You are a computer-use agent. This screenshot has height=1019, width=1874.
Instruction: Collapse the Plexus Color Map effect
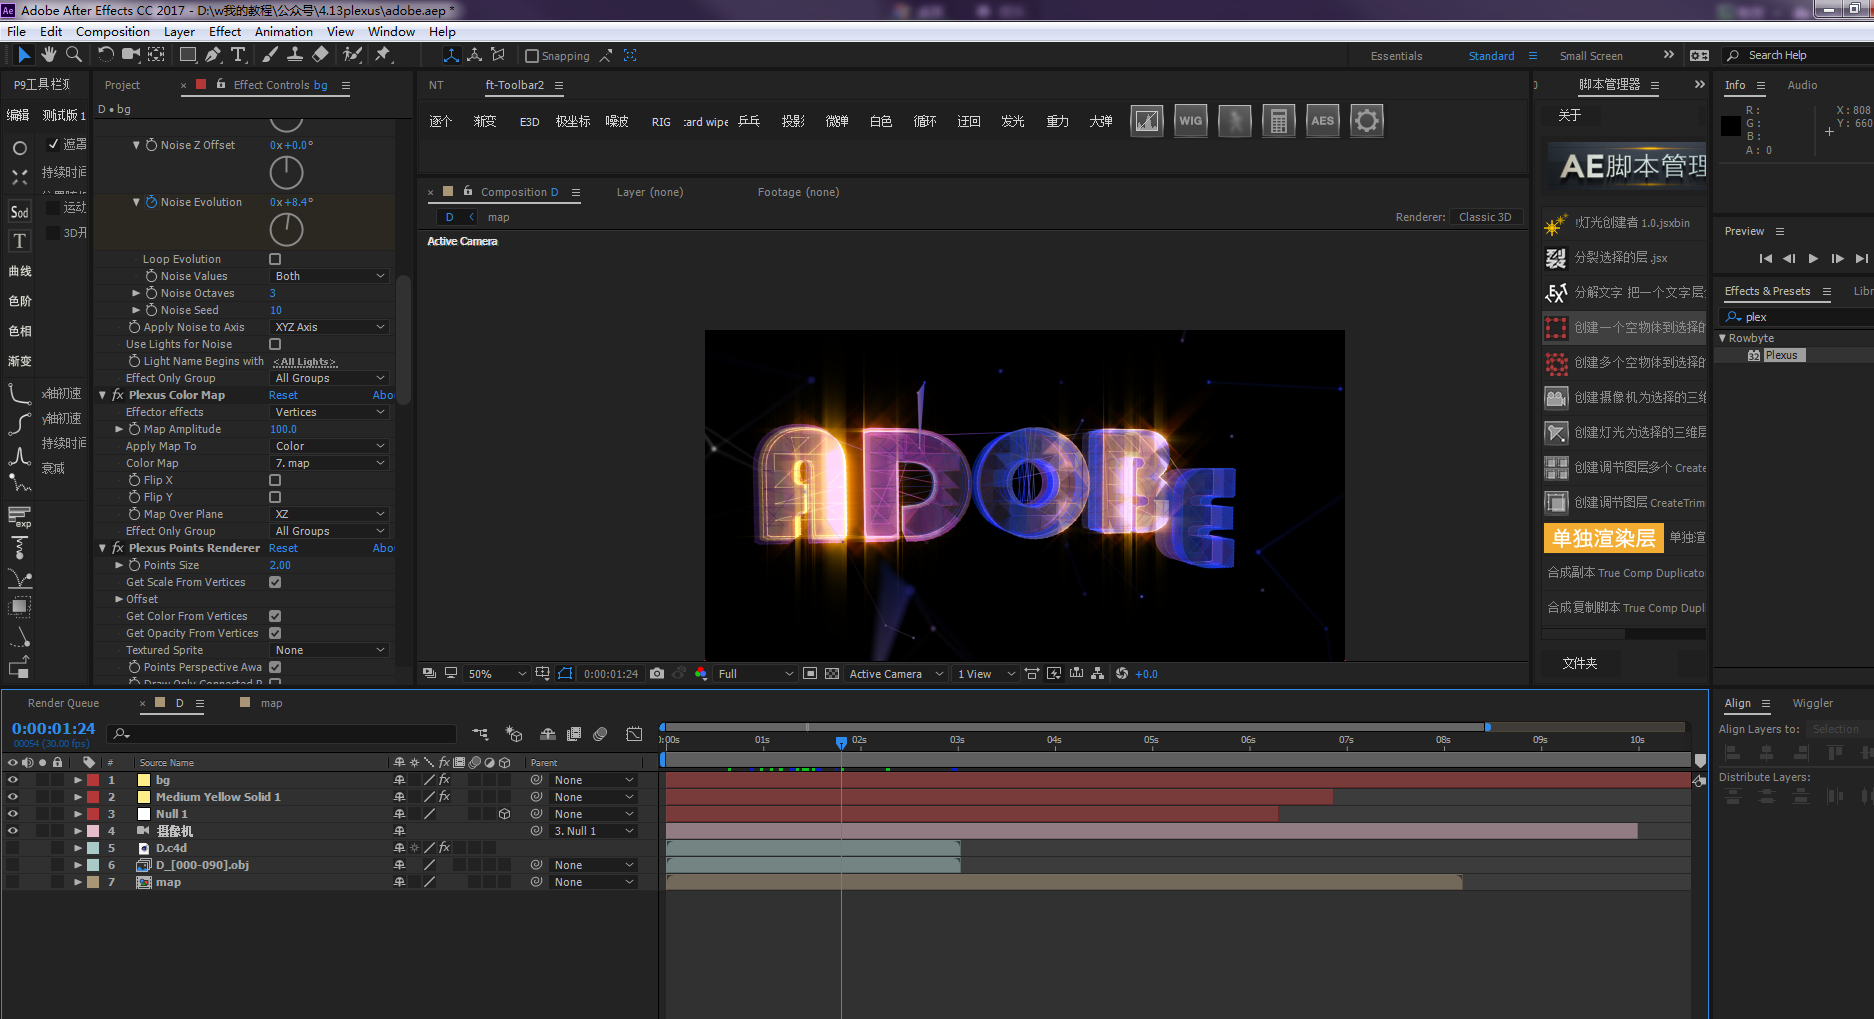click(x=102, y=395)
